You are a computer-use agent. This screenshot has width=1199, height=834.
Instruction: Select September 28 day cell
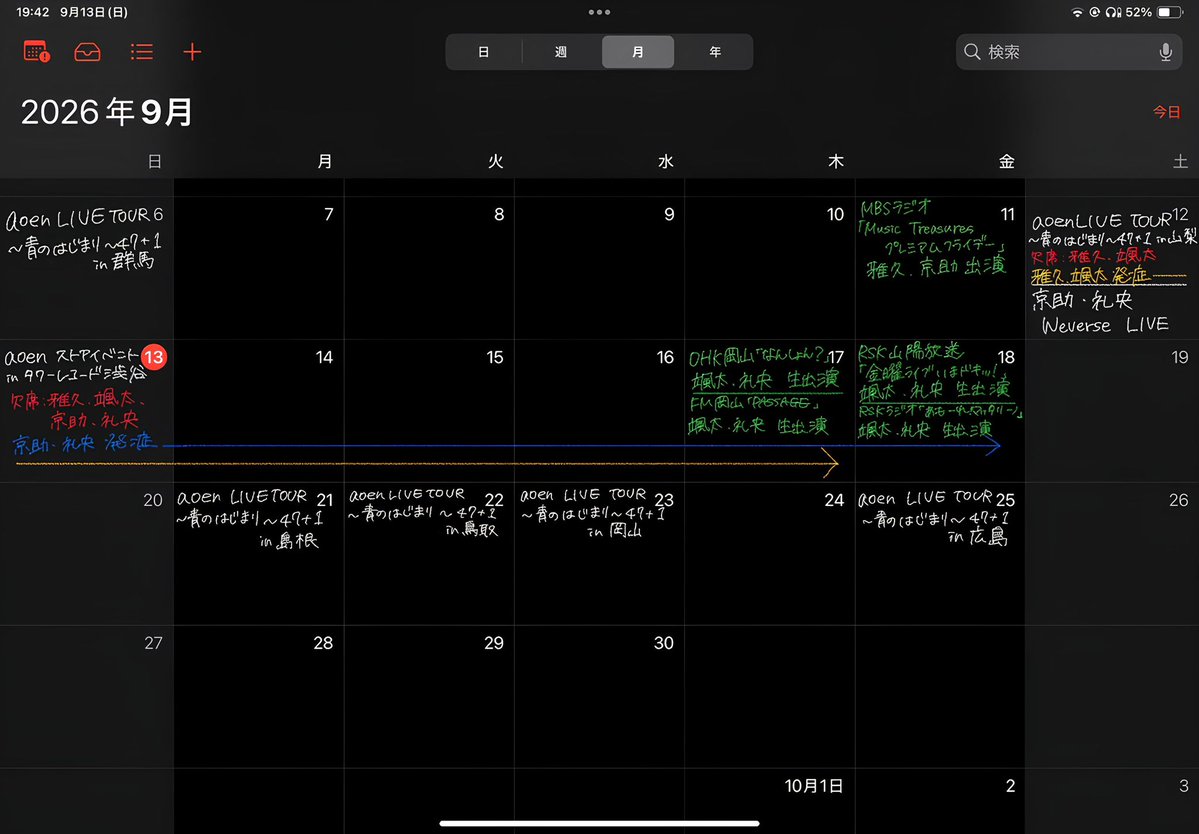click(x=258, y=697)
